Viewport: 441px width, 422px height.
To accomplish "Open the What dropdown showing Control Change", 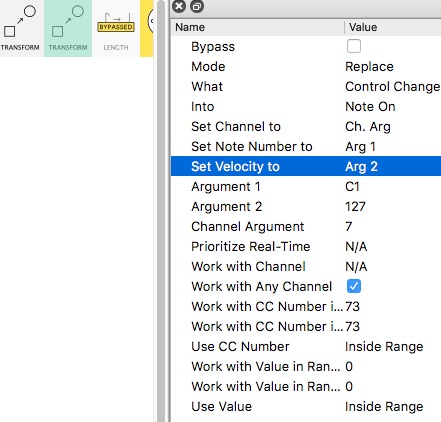I will [393, 86].
